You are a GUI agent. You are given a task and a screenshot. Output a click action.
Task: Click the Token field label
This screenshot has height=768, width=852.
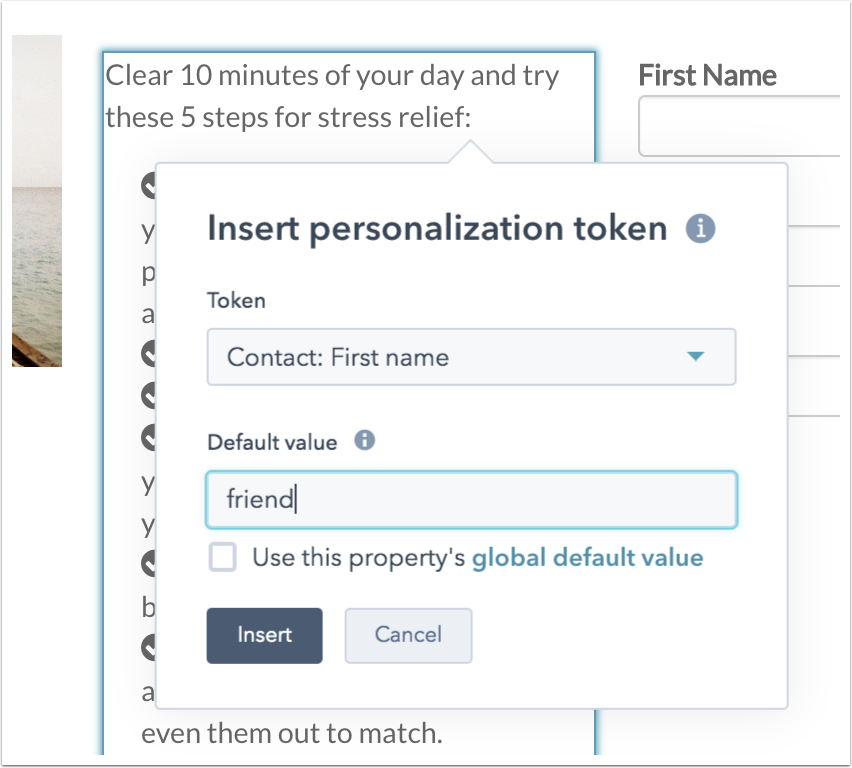click(x=236, y=301)
